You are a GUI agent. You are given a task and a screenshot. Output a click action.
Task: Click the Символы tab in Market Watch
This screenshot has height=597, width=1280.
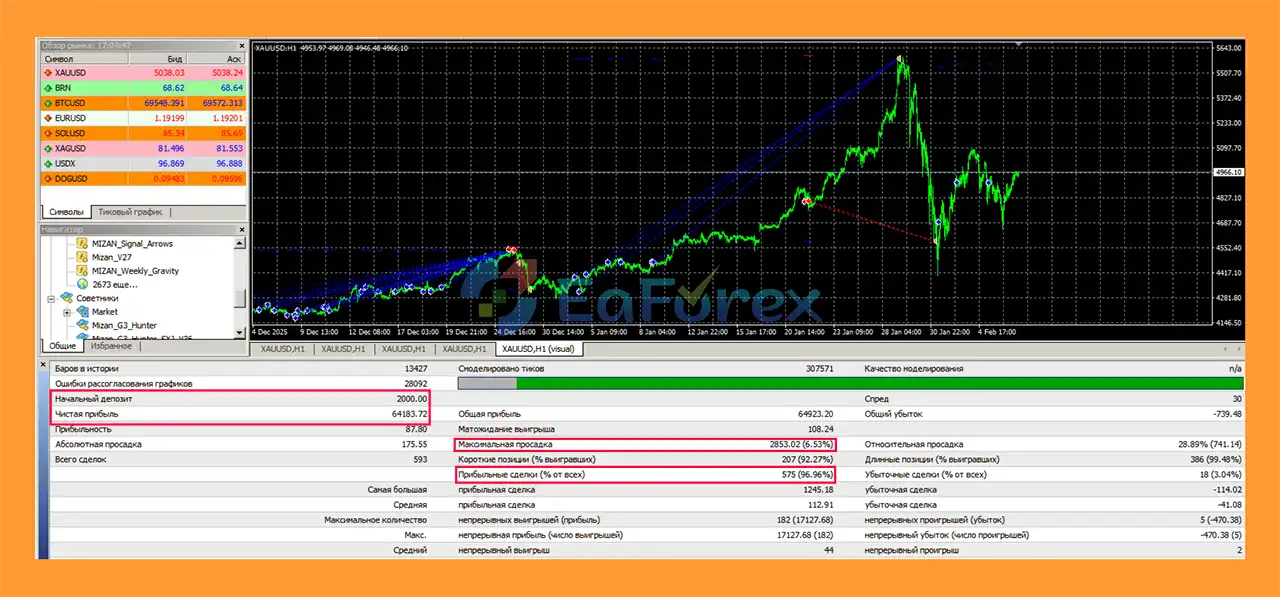[66, 212]
